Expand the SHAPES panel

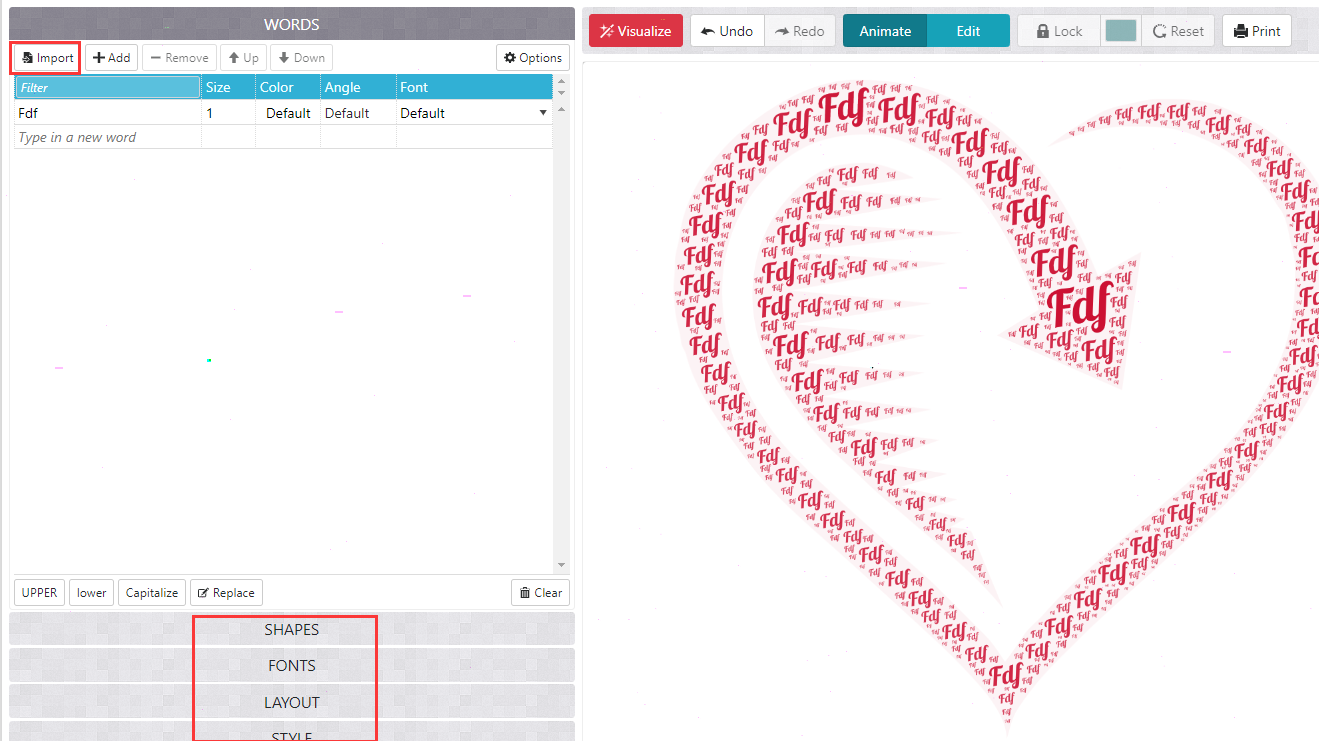292,629
